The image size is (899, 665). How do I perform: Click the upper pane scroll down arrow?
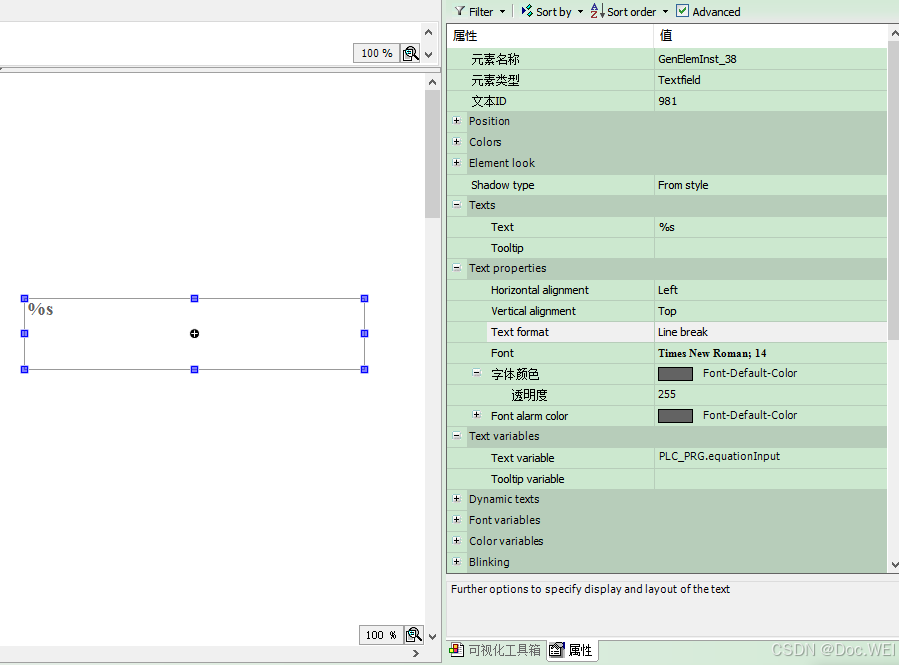tap(428, 54)
